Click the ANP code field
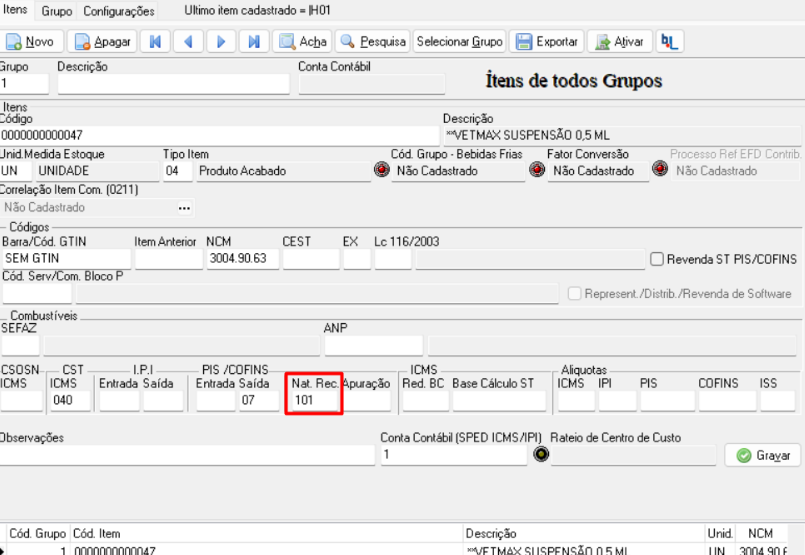Viewport: 805px width, 555px height. 374,346
